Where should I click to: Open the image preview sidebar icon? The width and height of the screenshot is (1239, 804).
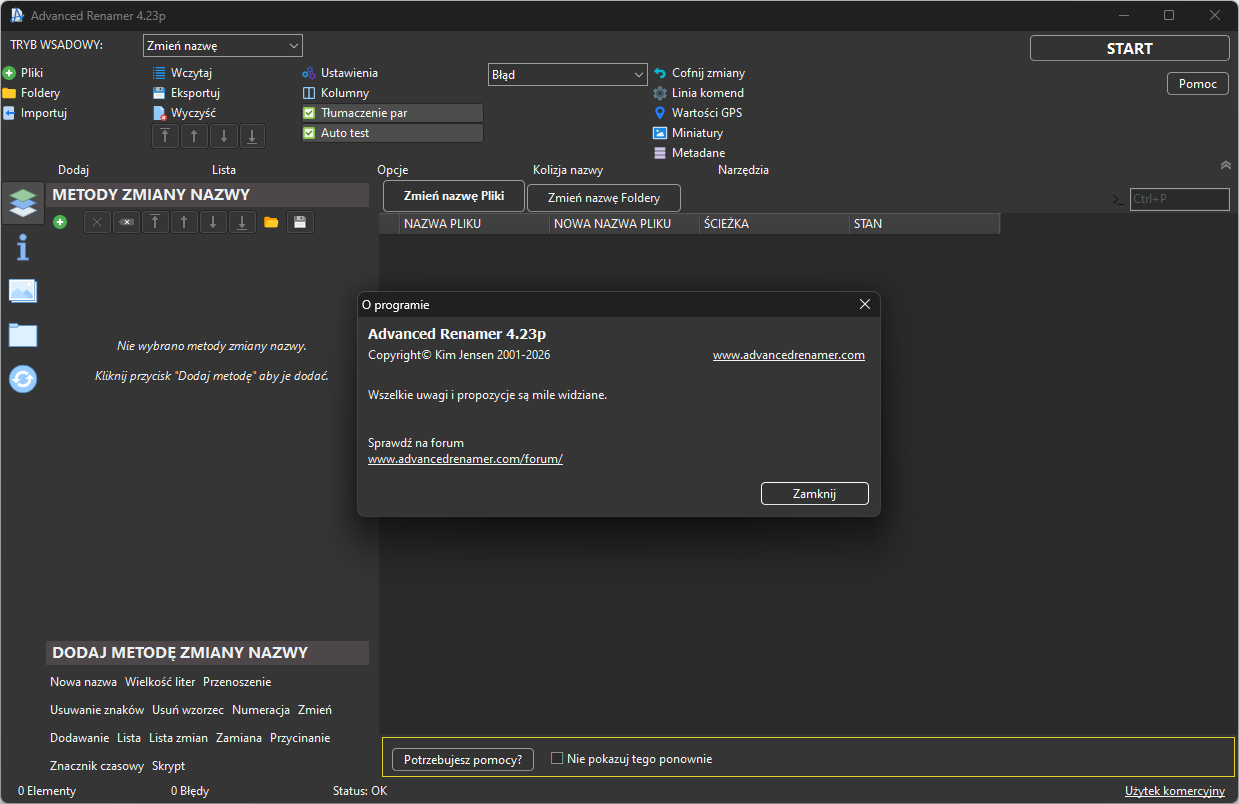click(23, 291)
